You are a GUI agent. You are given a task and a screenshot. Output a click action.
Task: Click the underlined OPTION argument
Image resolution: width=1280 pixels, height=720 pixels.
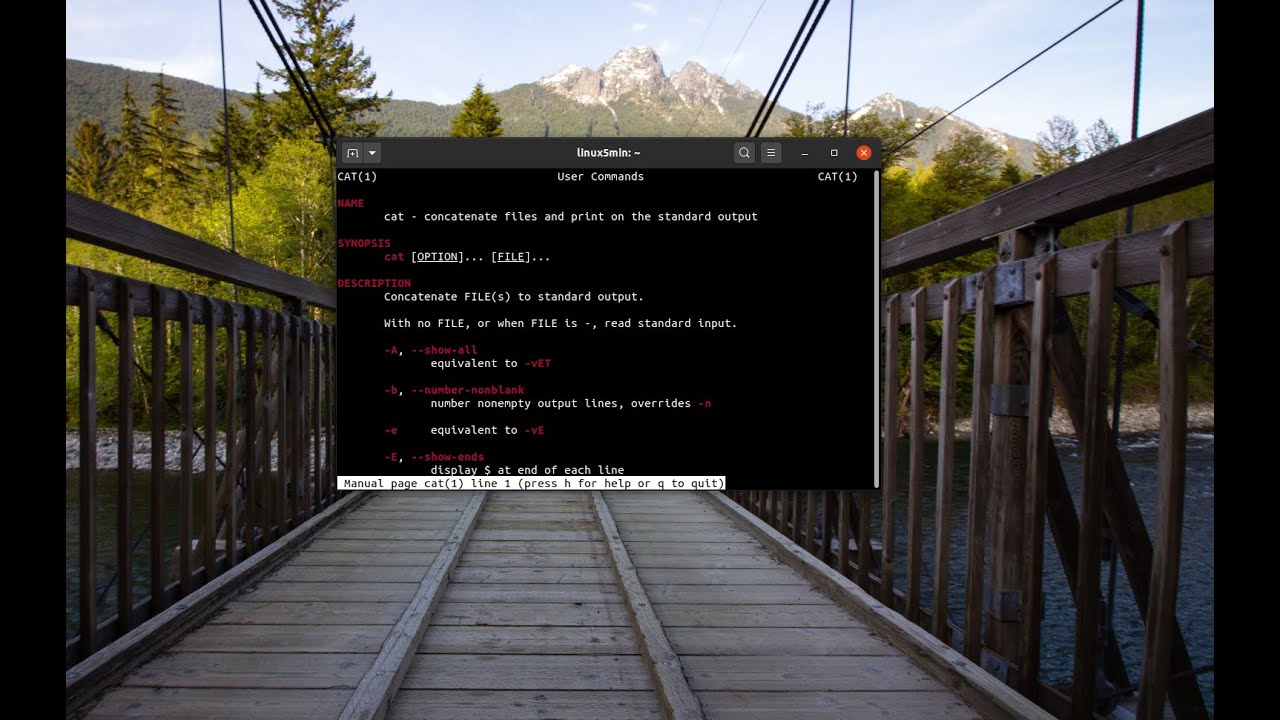[x=437, y=257]
